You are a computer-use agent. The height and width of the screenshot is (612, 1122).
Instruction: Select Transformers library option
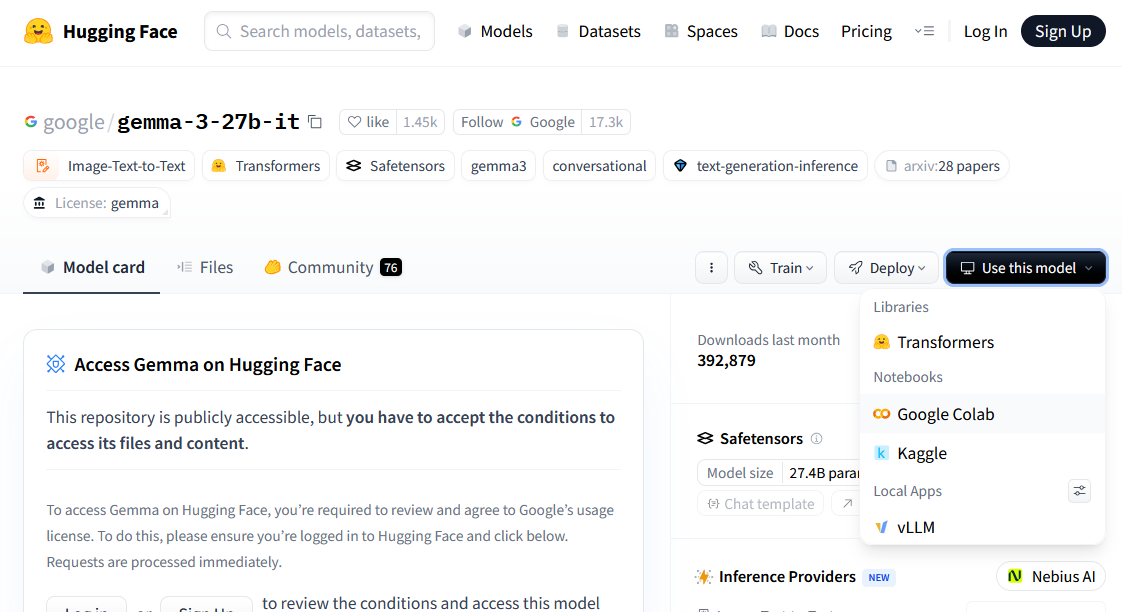coord(945,342)
